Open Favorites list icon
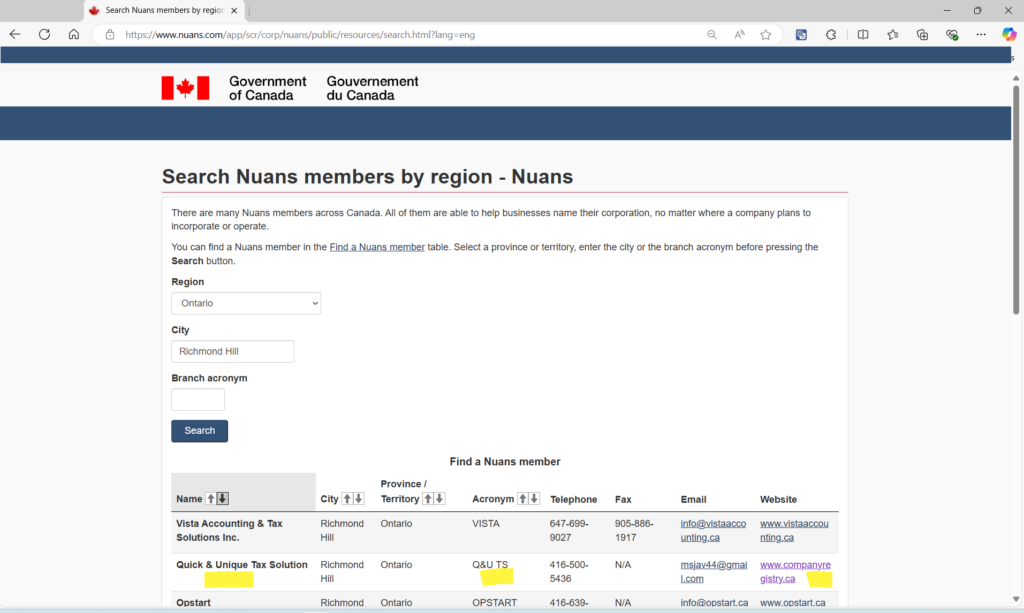The image size is (1024, 613). (893, 35)
